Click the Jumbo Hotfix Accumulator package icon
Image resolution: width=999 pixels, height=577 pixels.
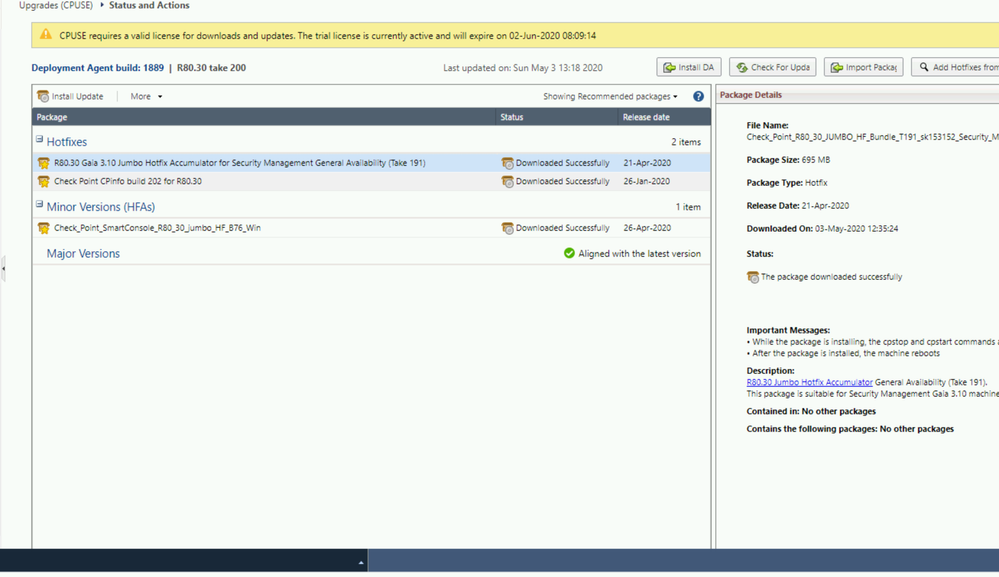[43, 163]
